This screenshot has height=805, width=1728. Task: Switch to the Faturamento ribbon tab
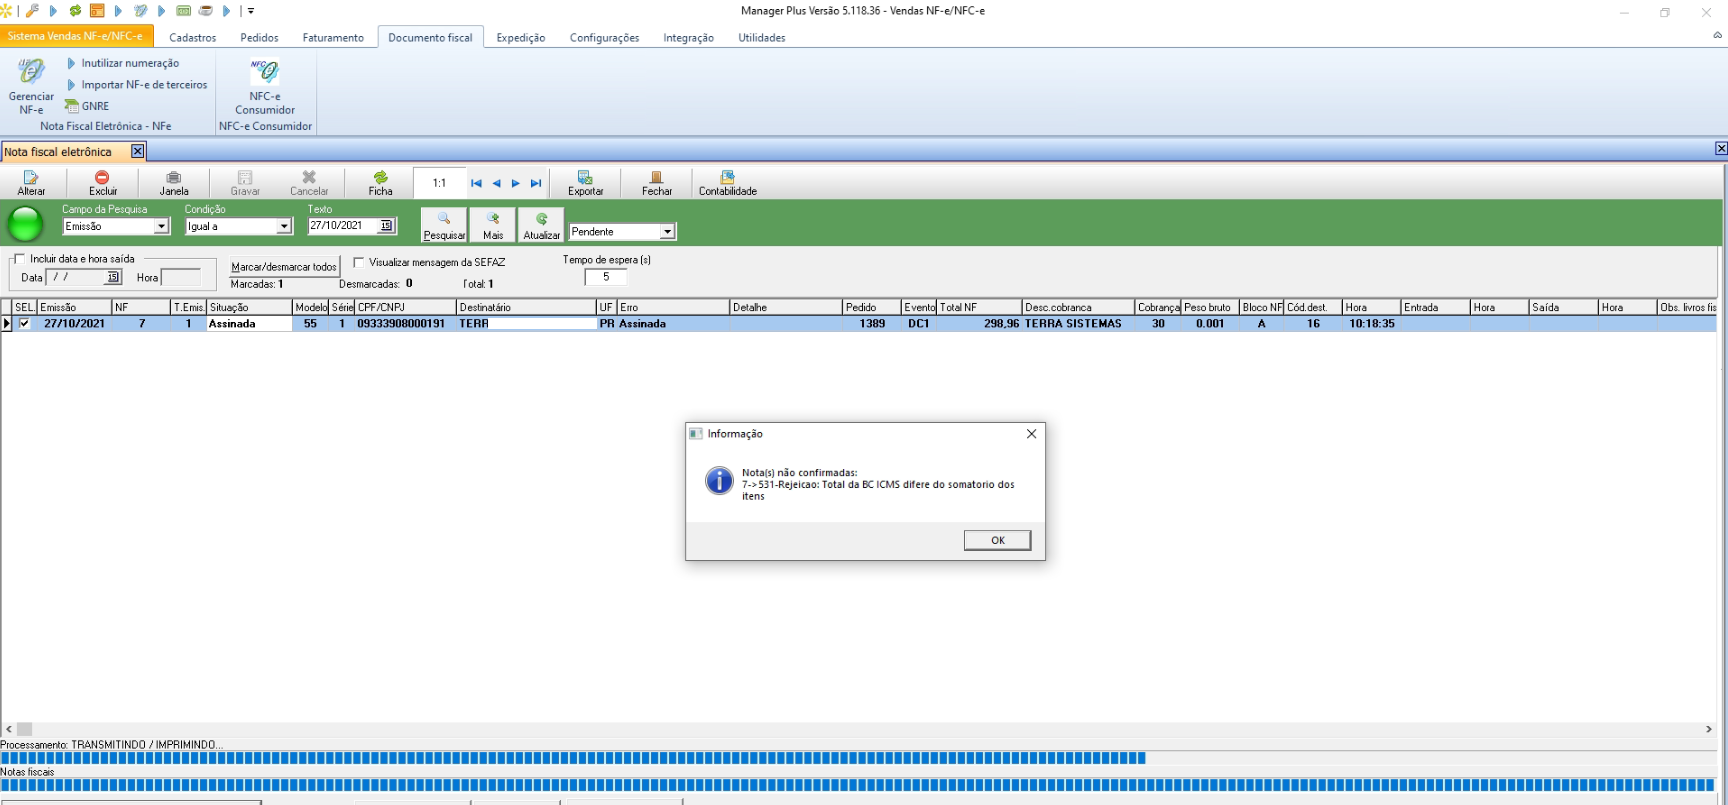333,38
